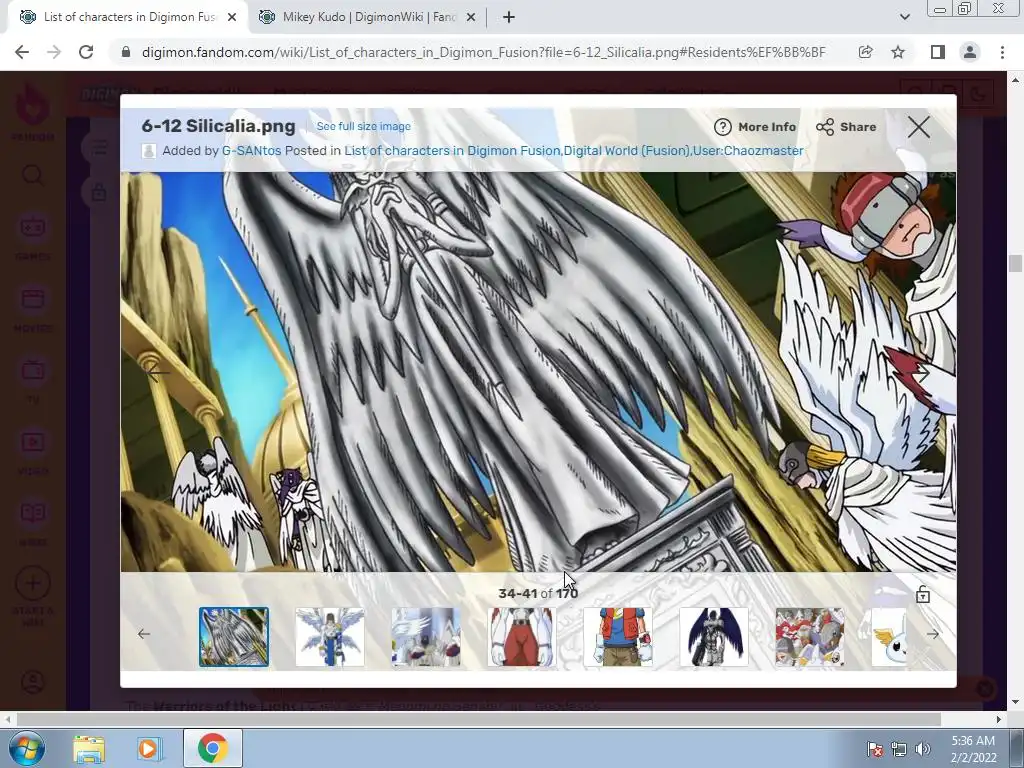Screen dimensions: 1024x768
Task: Open Digital World (Fusion) link
Action: click(626, 150)
